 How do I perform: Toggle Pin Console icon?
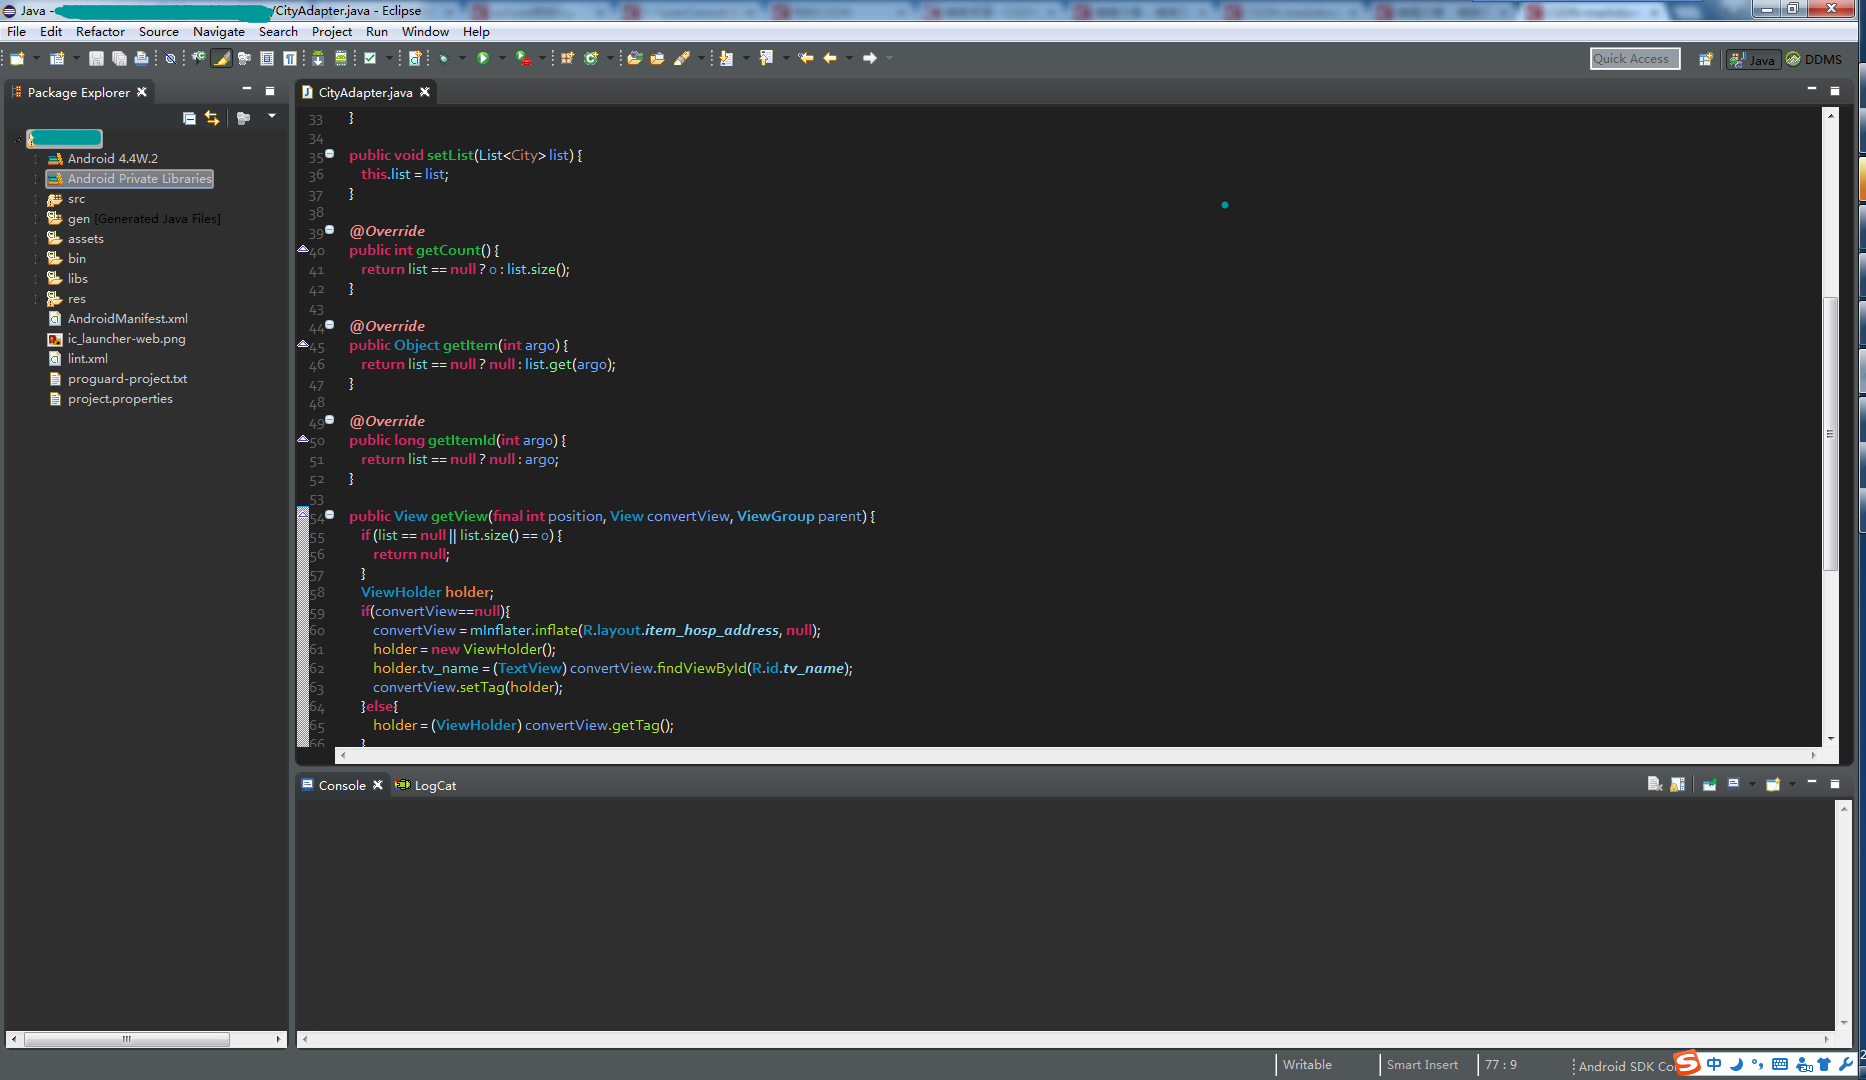(1709, 784)
